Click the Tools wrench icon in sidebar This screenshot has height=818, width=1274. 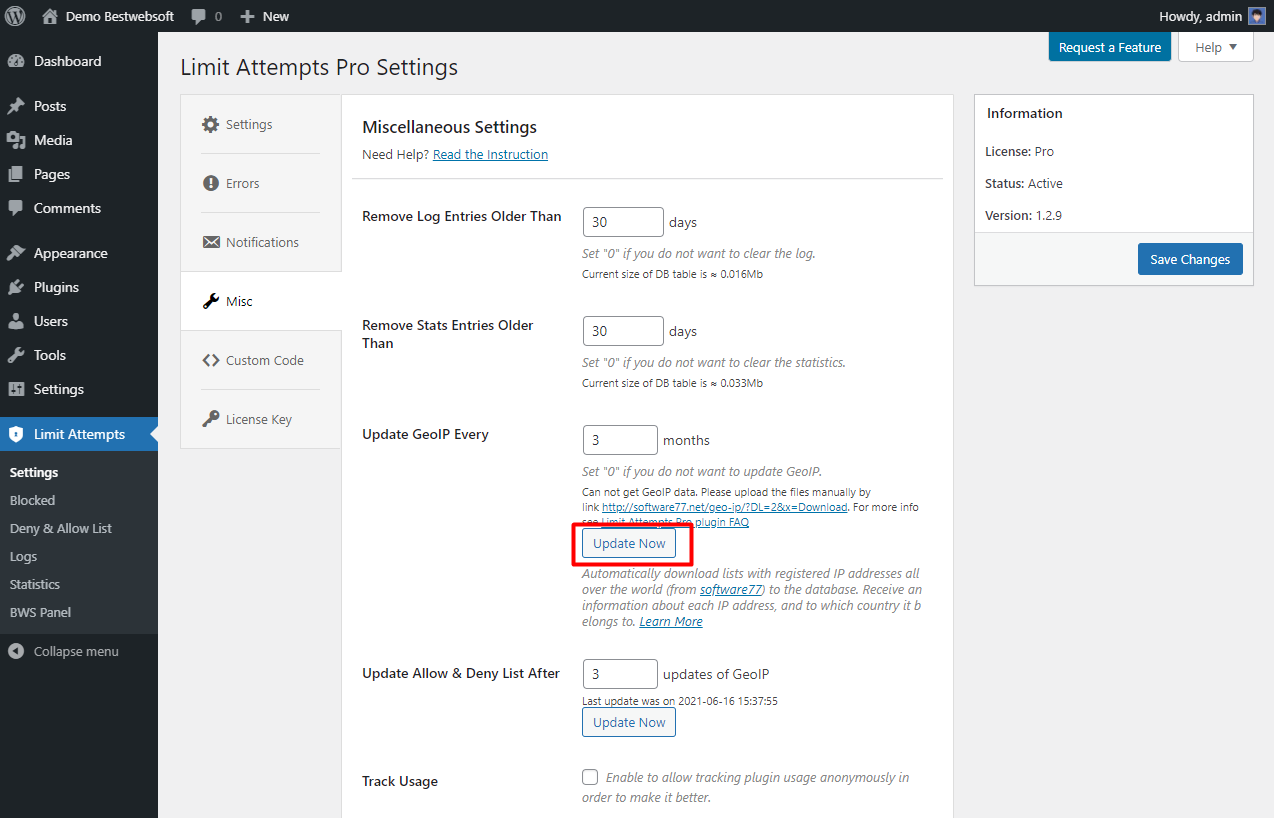click(x=16, y=355)
